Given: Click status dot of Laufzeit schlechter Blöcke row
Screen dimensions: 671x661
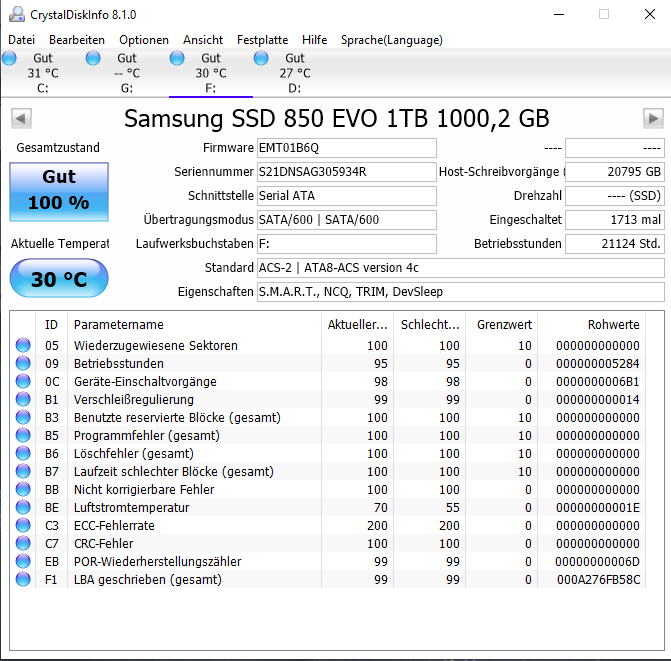Looking at the screenshot, I should [23, 471].
